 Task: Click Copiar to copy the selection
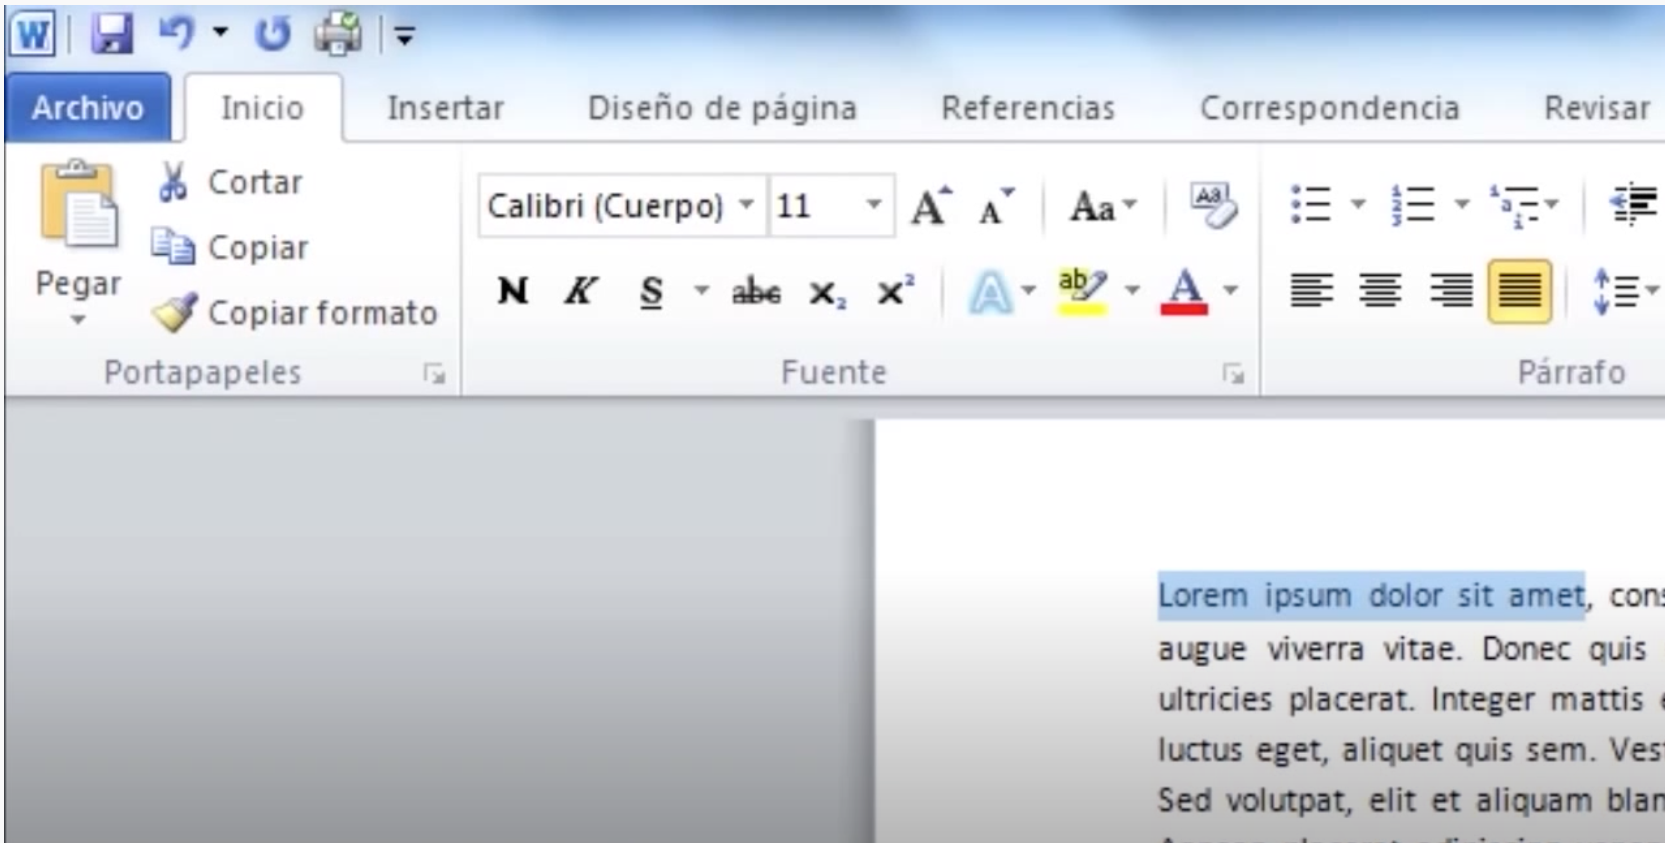(x=230, y=247)
